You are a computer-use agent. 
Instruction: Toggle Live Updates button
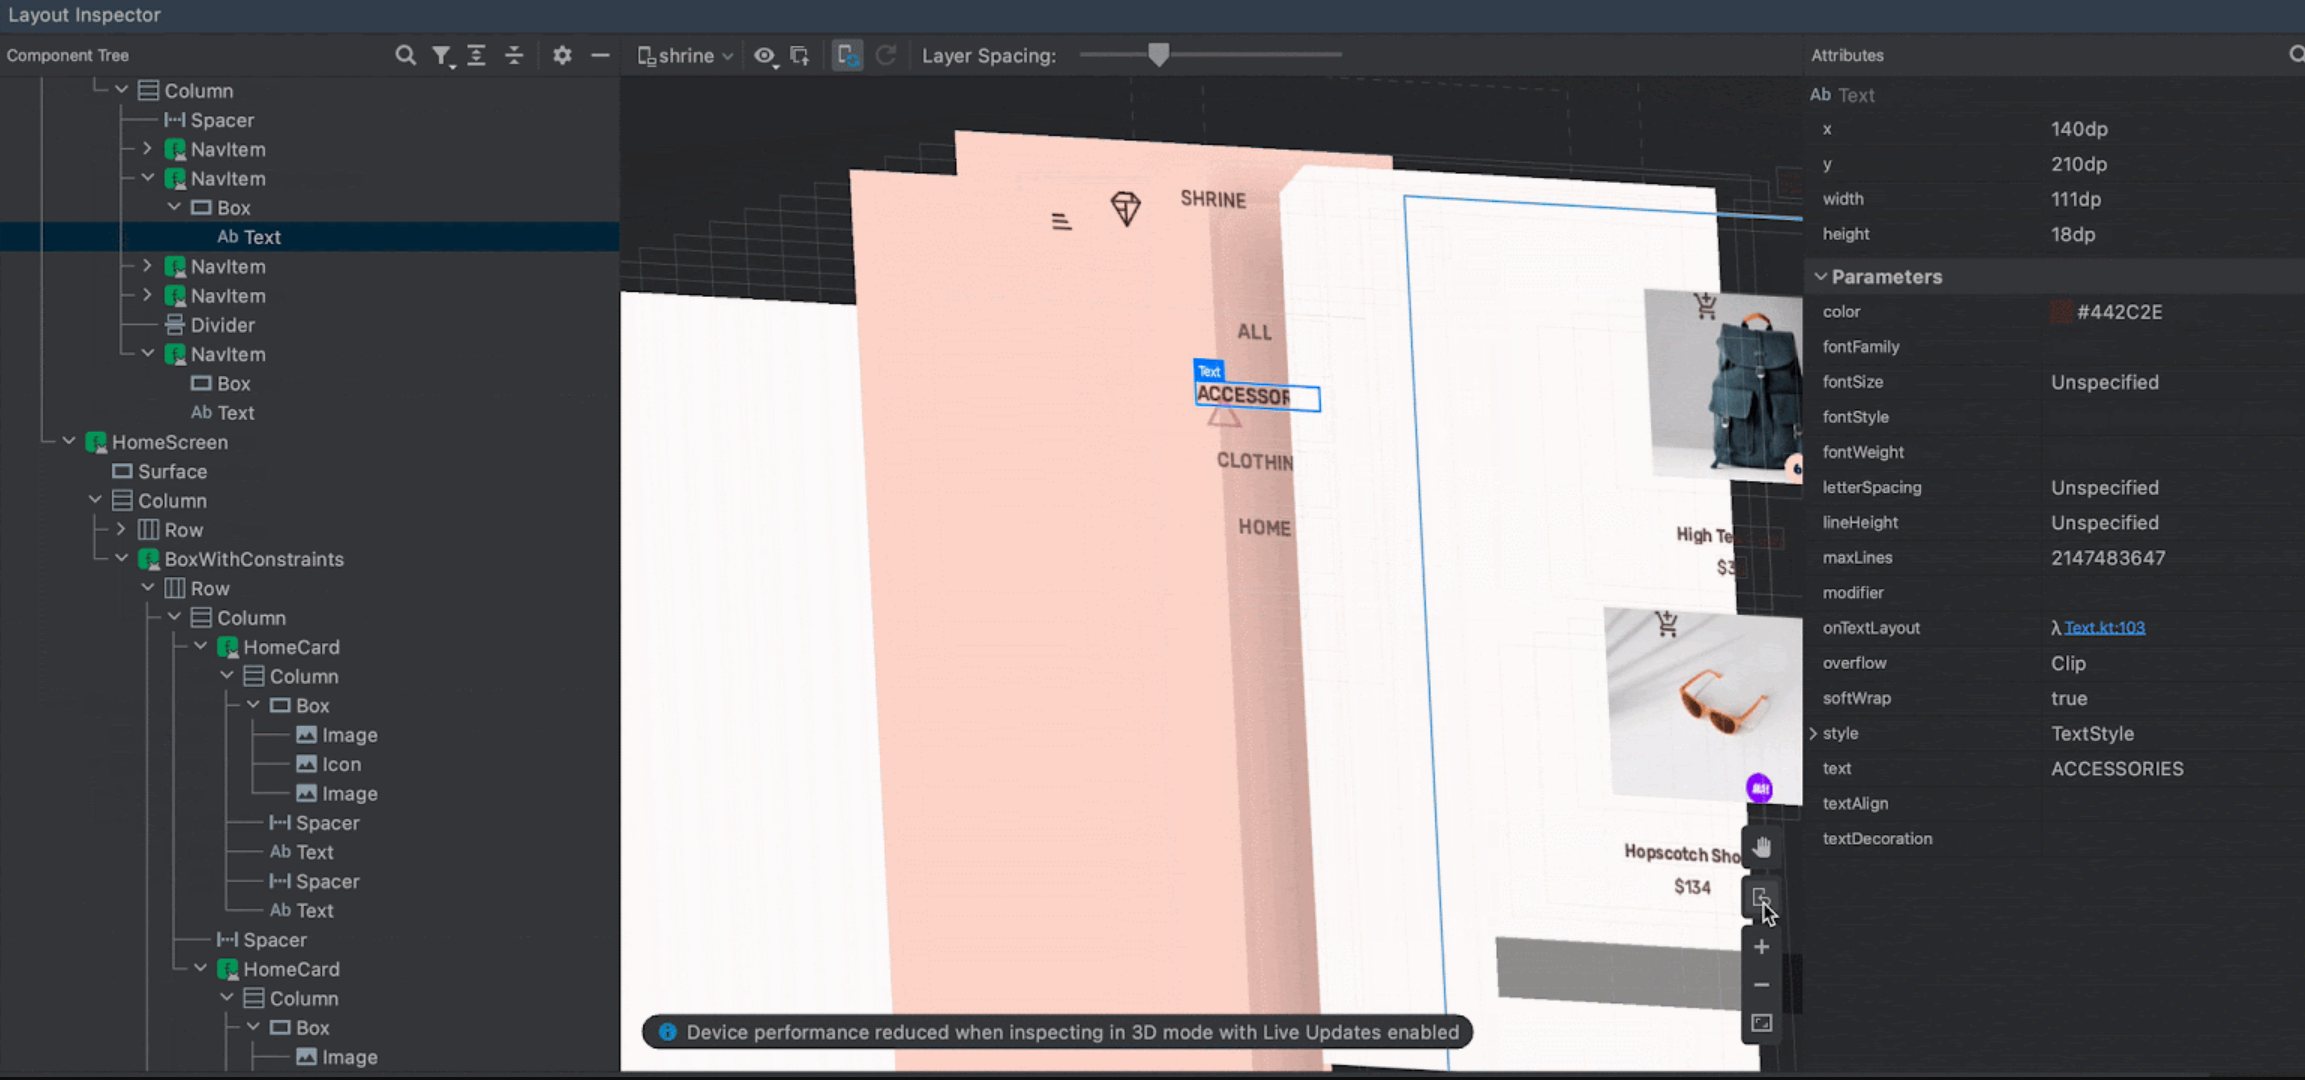[847, 56]
